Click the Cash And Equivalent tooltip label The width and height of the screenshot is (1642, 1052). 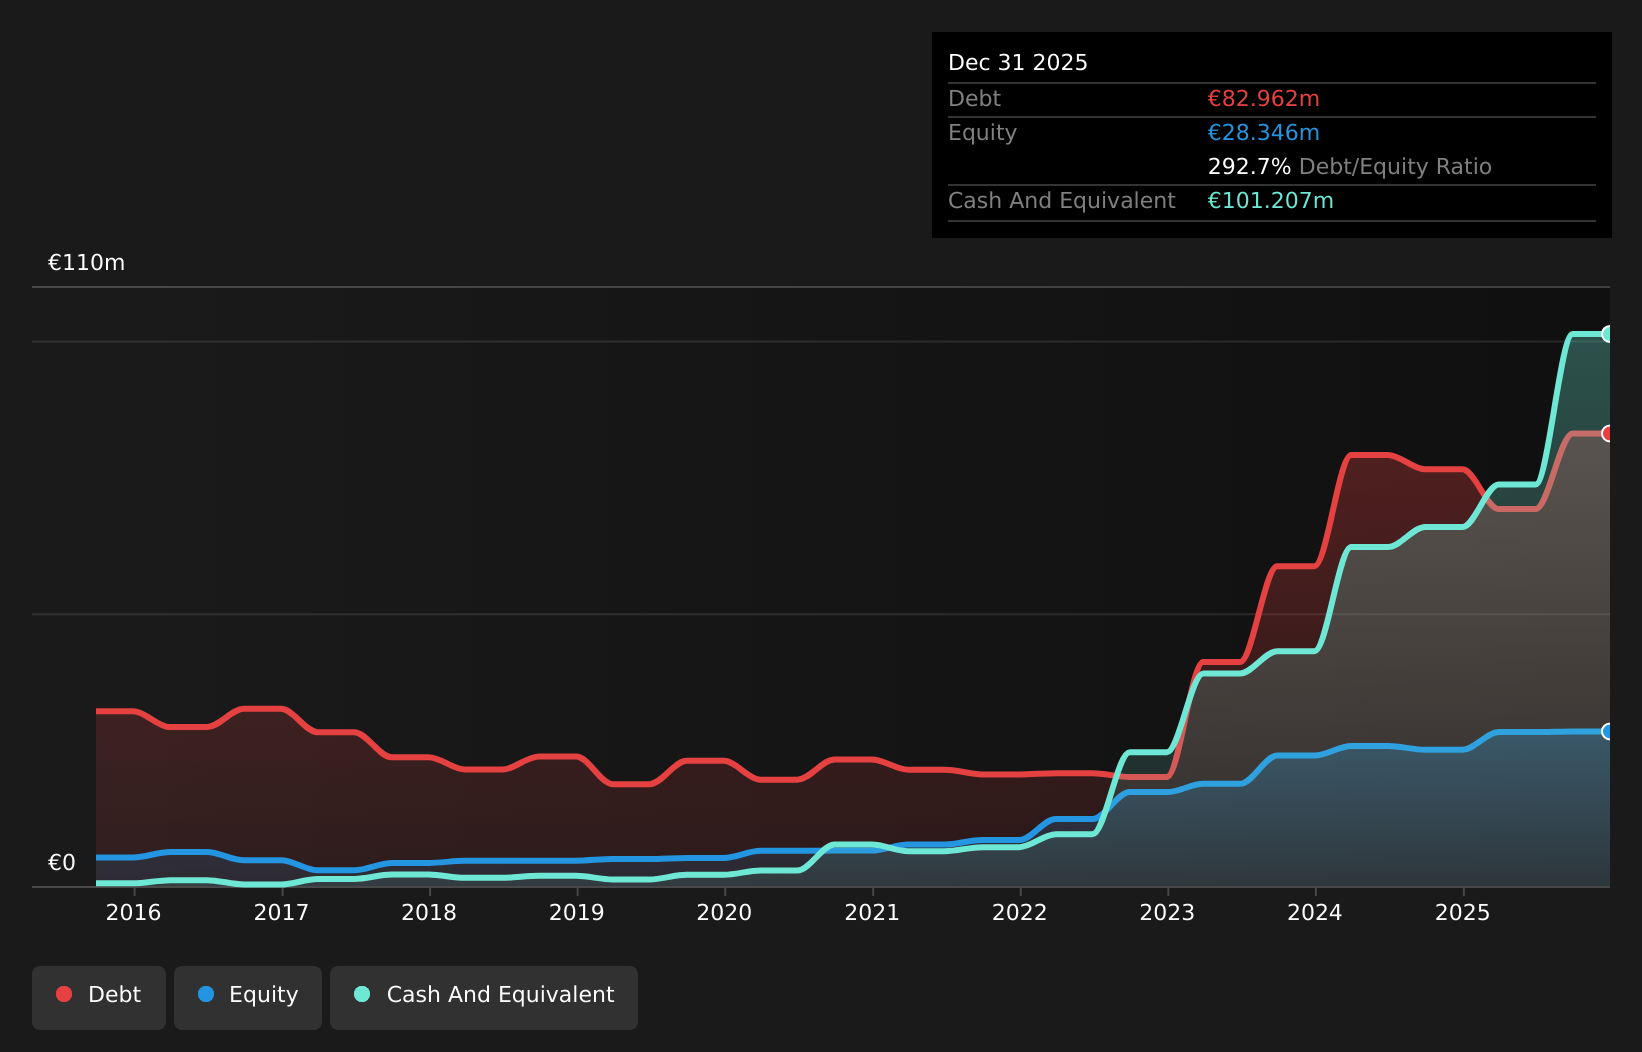1061,201
